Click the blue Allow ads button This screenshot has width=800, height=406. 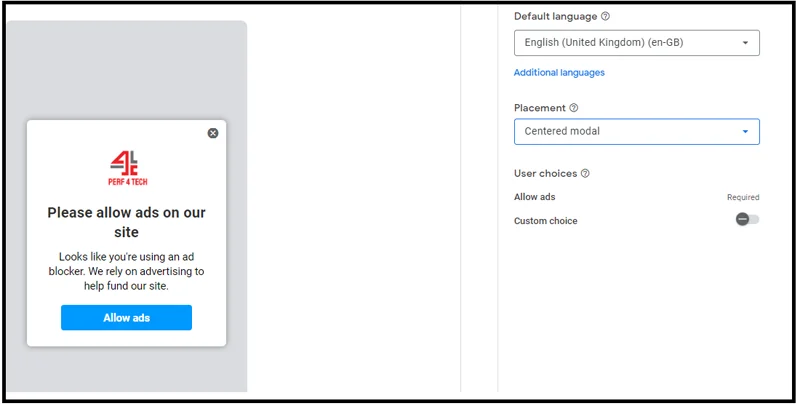[127, 318]
